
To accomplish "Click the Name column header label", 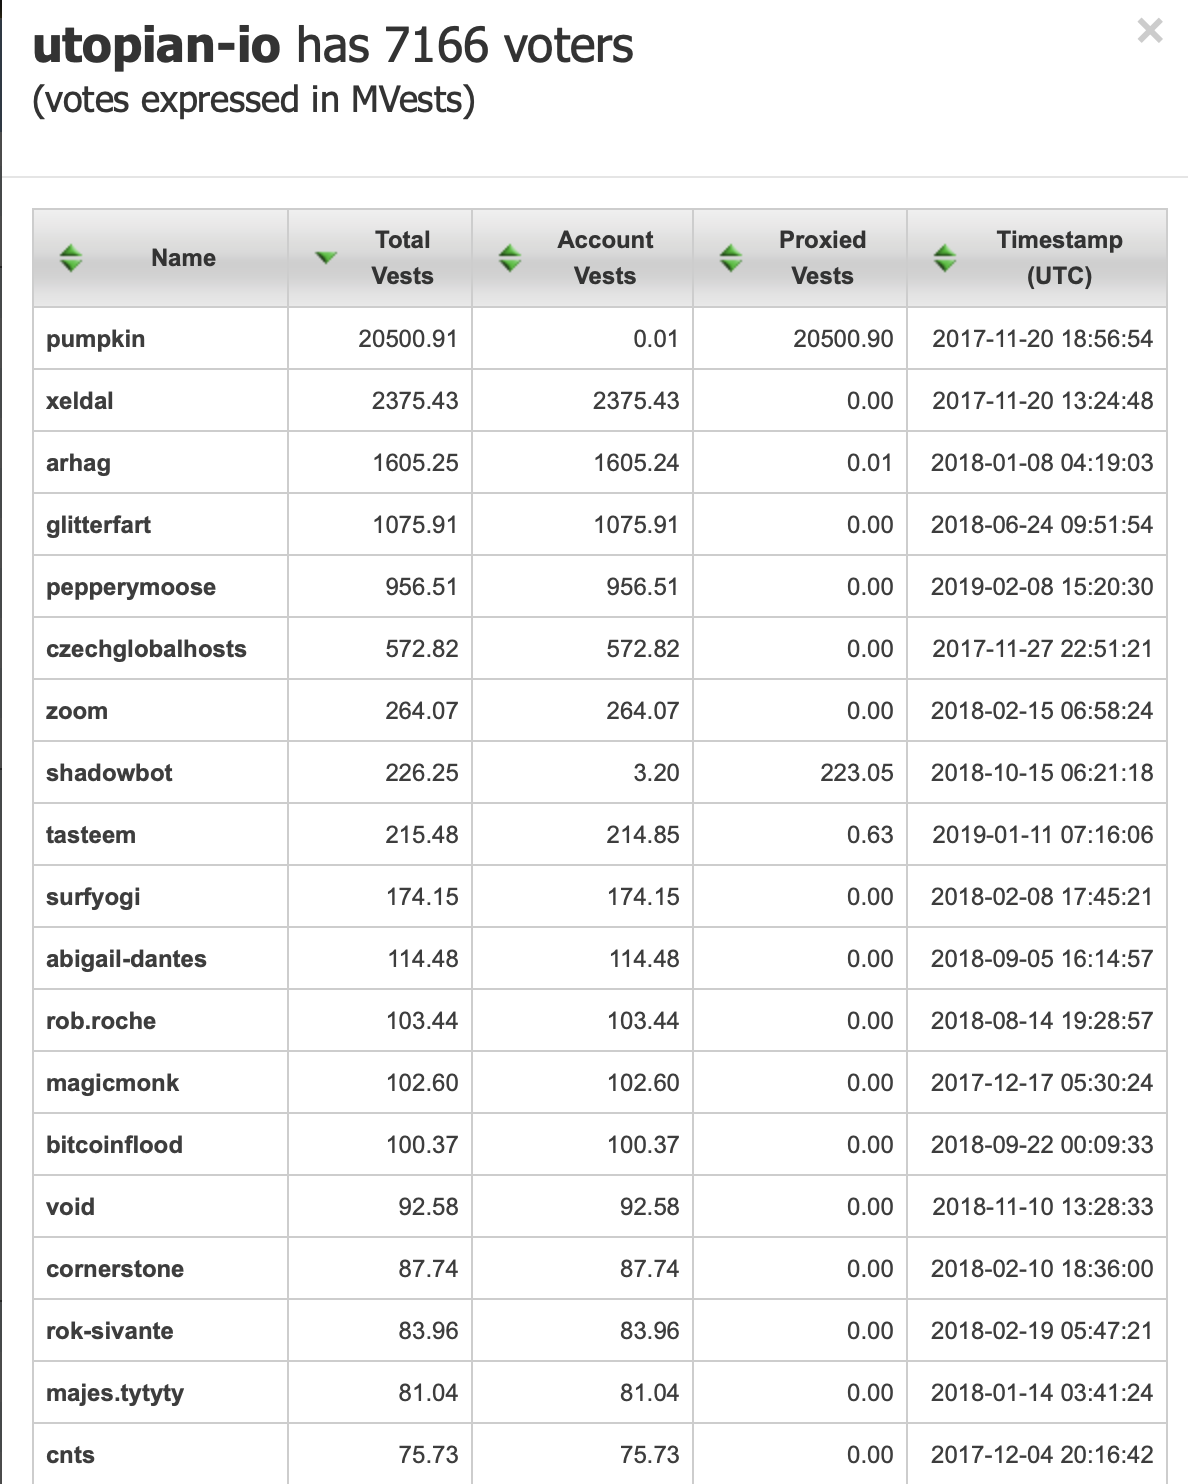I will [183, 258].
